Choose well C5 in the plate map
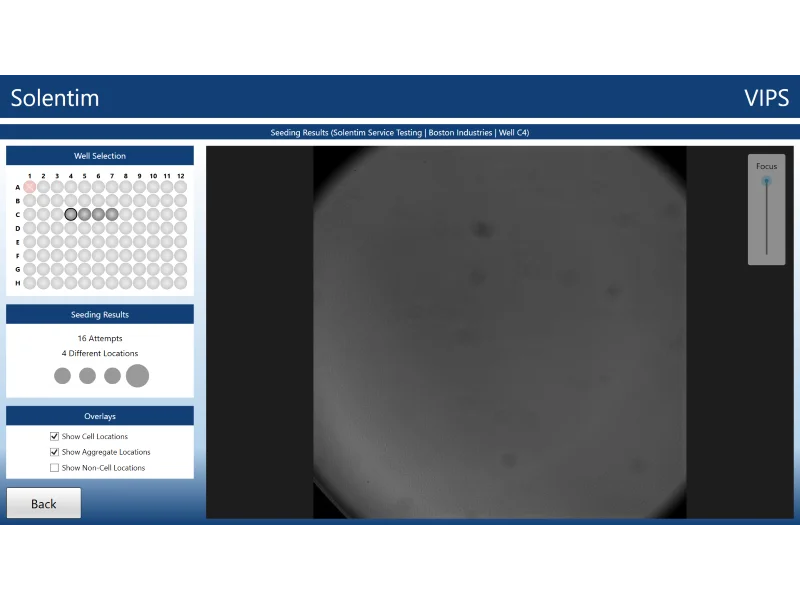The image size is (800, 600). [85, 214]
